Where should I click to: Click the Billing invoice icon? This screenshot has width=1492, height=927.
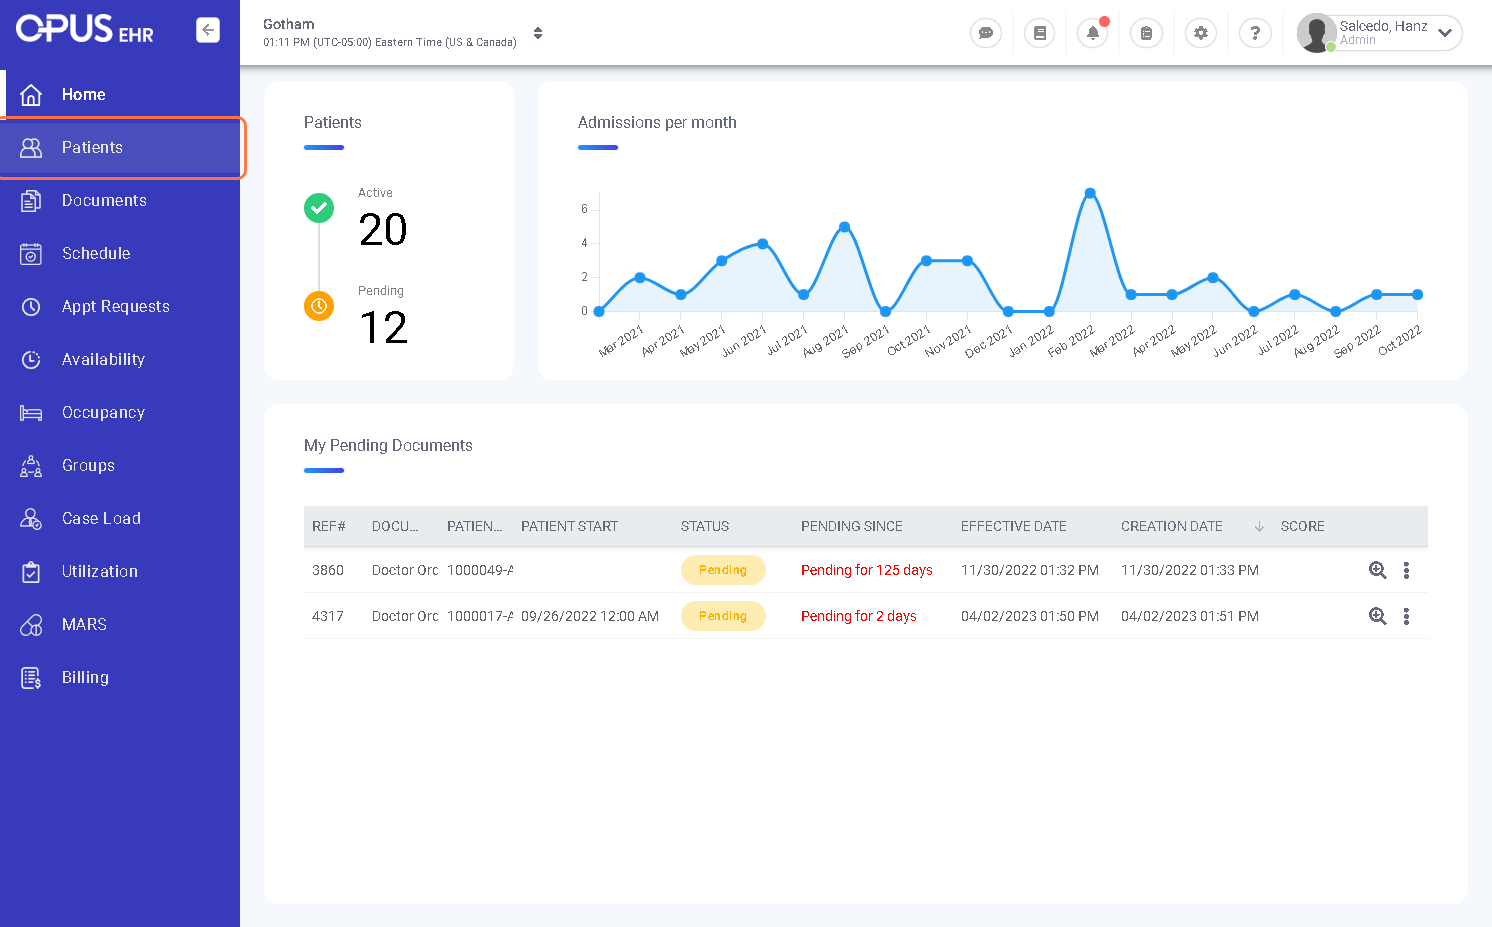tap(31, 678)
